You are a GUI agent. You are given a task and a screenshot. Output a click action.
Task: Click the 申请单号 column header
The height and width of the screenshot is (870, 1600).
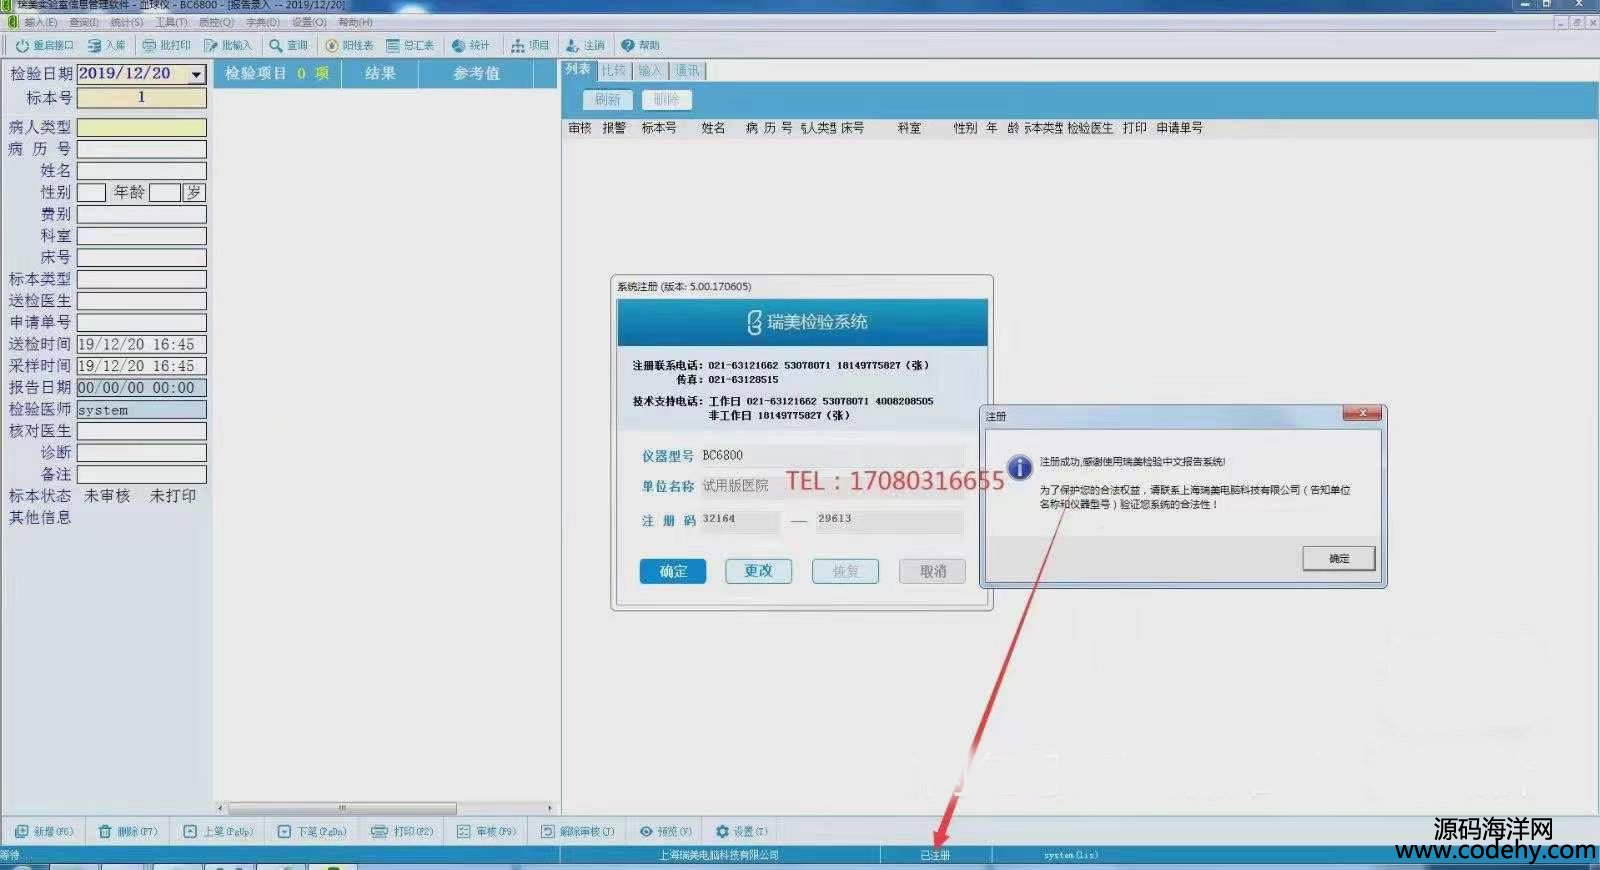point(1180,128)
